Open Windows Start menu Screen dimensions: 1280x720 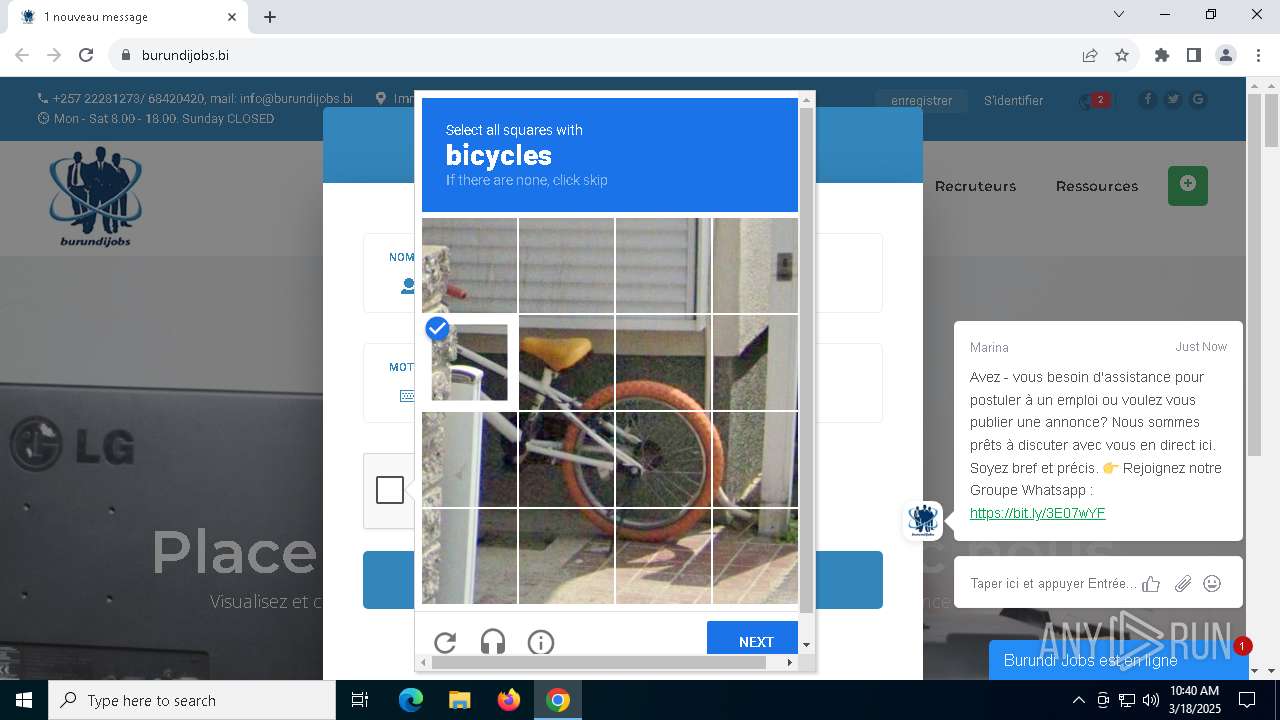pos(24,700)
